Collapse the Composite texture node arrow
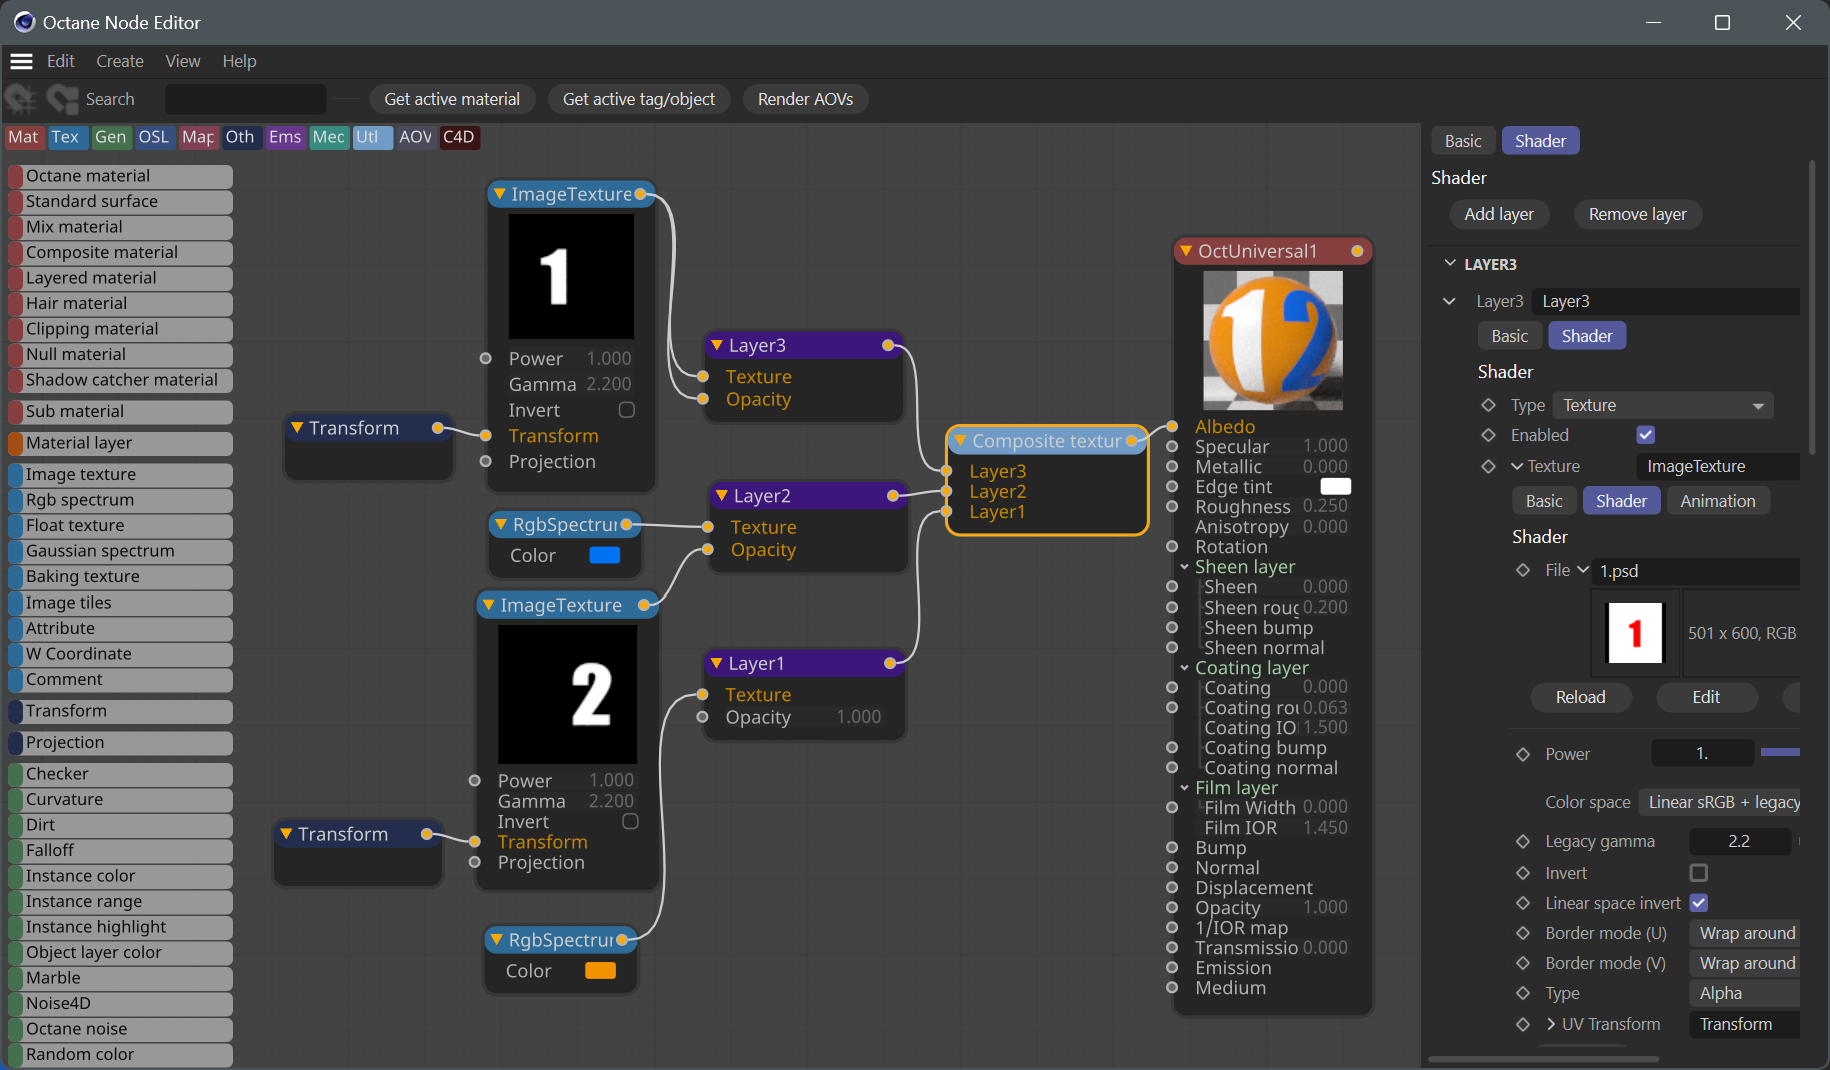Image resolution: width=1830 pixels, height=1070 pixels. [x=960, y=441]
